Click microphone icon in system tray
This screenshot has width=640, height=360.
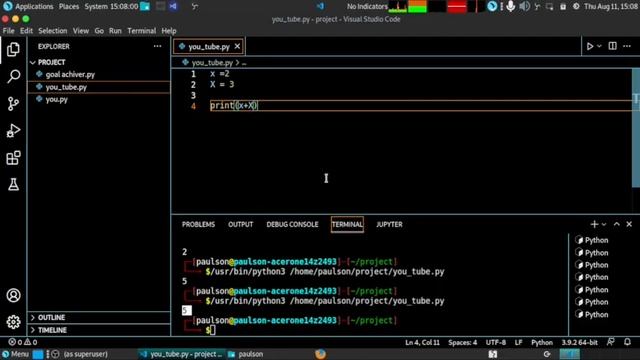pos(510,6)
